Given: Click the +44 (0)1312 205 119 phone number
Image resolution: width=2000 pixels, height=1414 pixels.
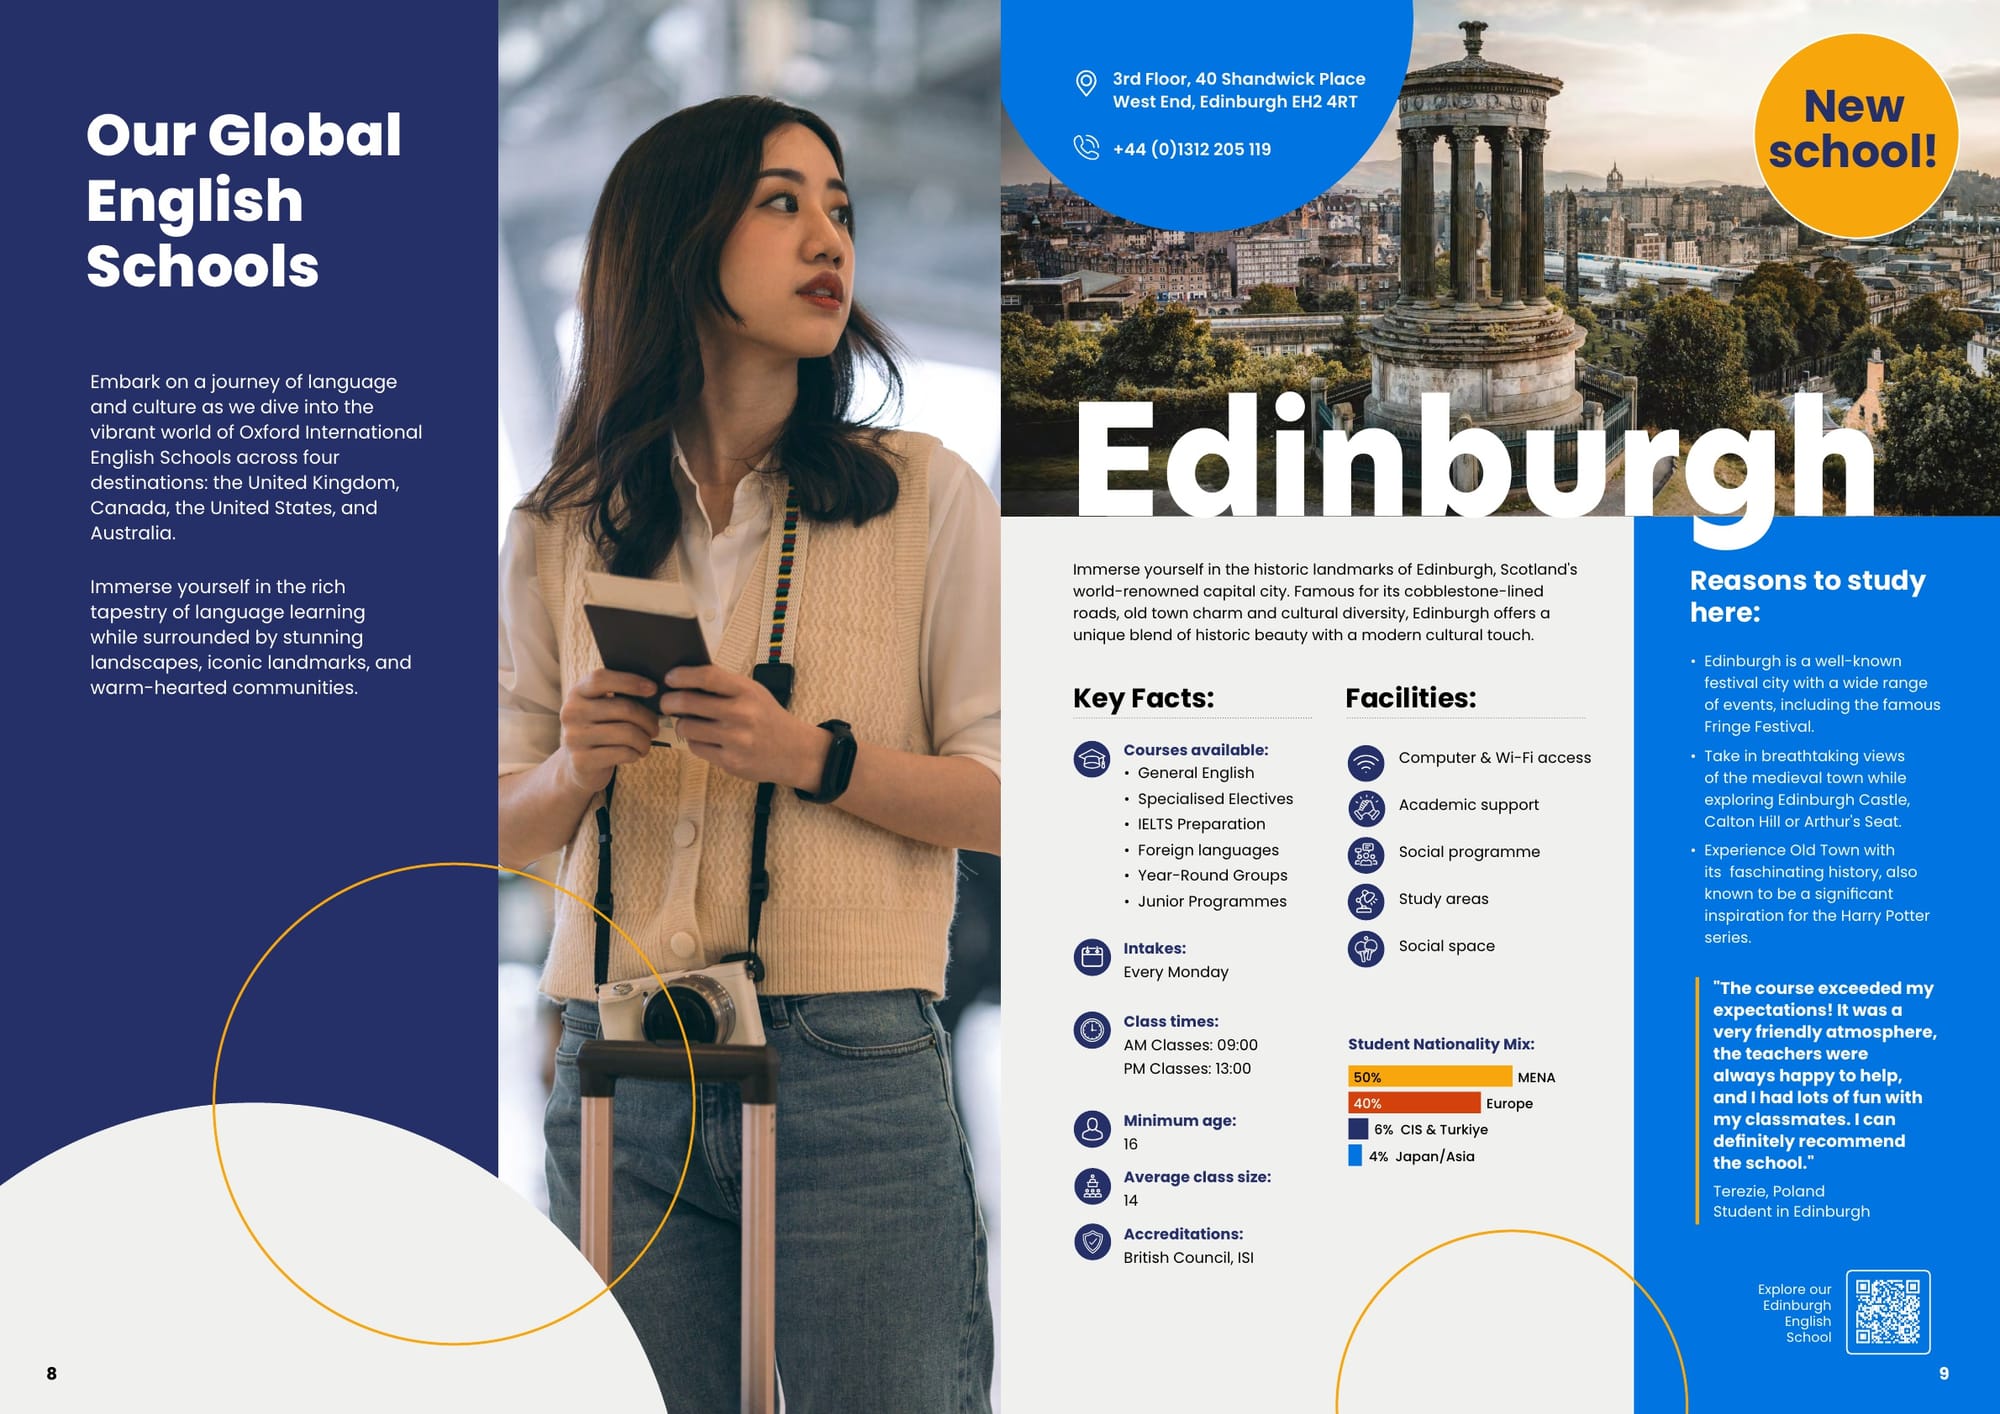Looking at the screenshot, I should (1191, 149).
